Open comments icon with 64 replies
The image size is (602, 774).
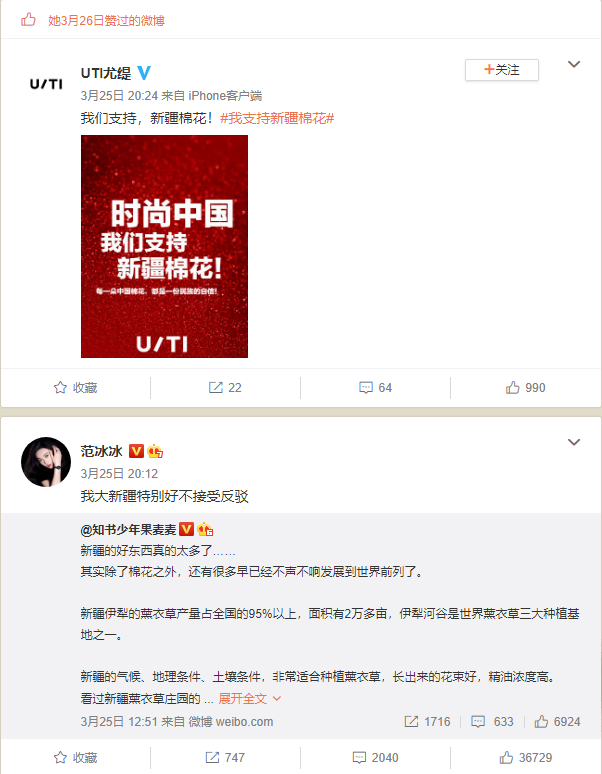coord(366,387)
